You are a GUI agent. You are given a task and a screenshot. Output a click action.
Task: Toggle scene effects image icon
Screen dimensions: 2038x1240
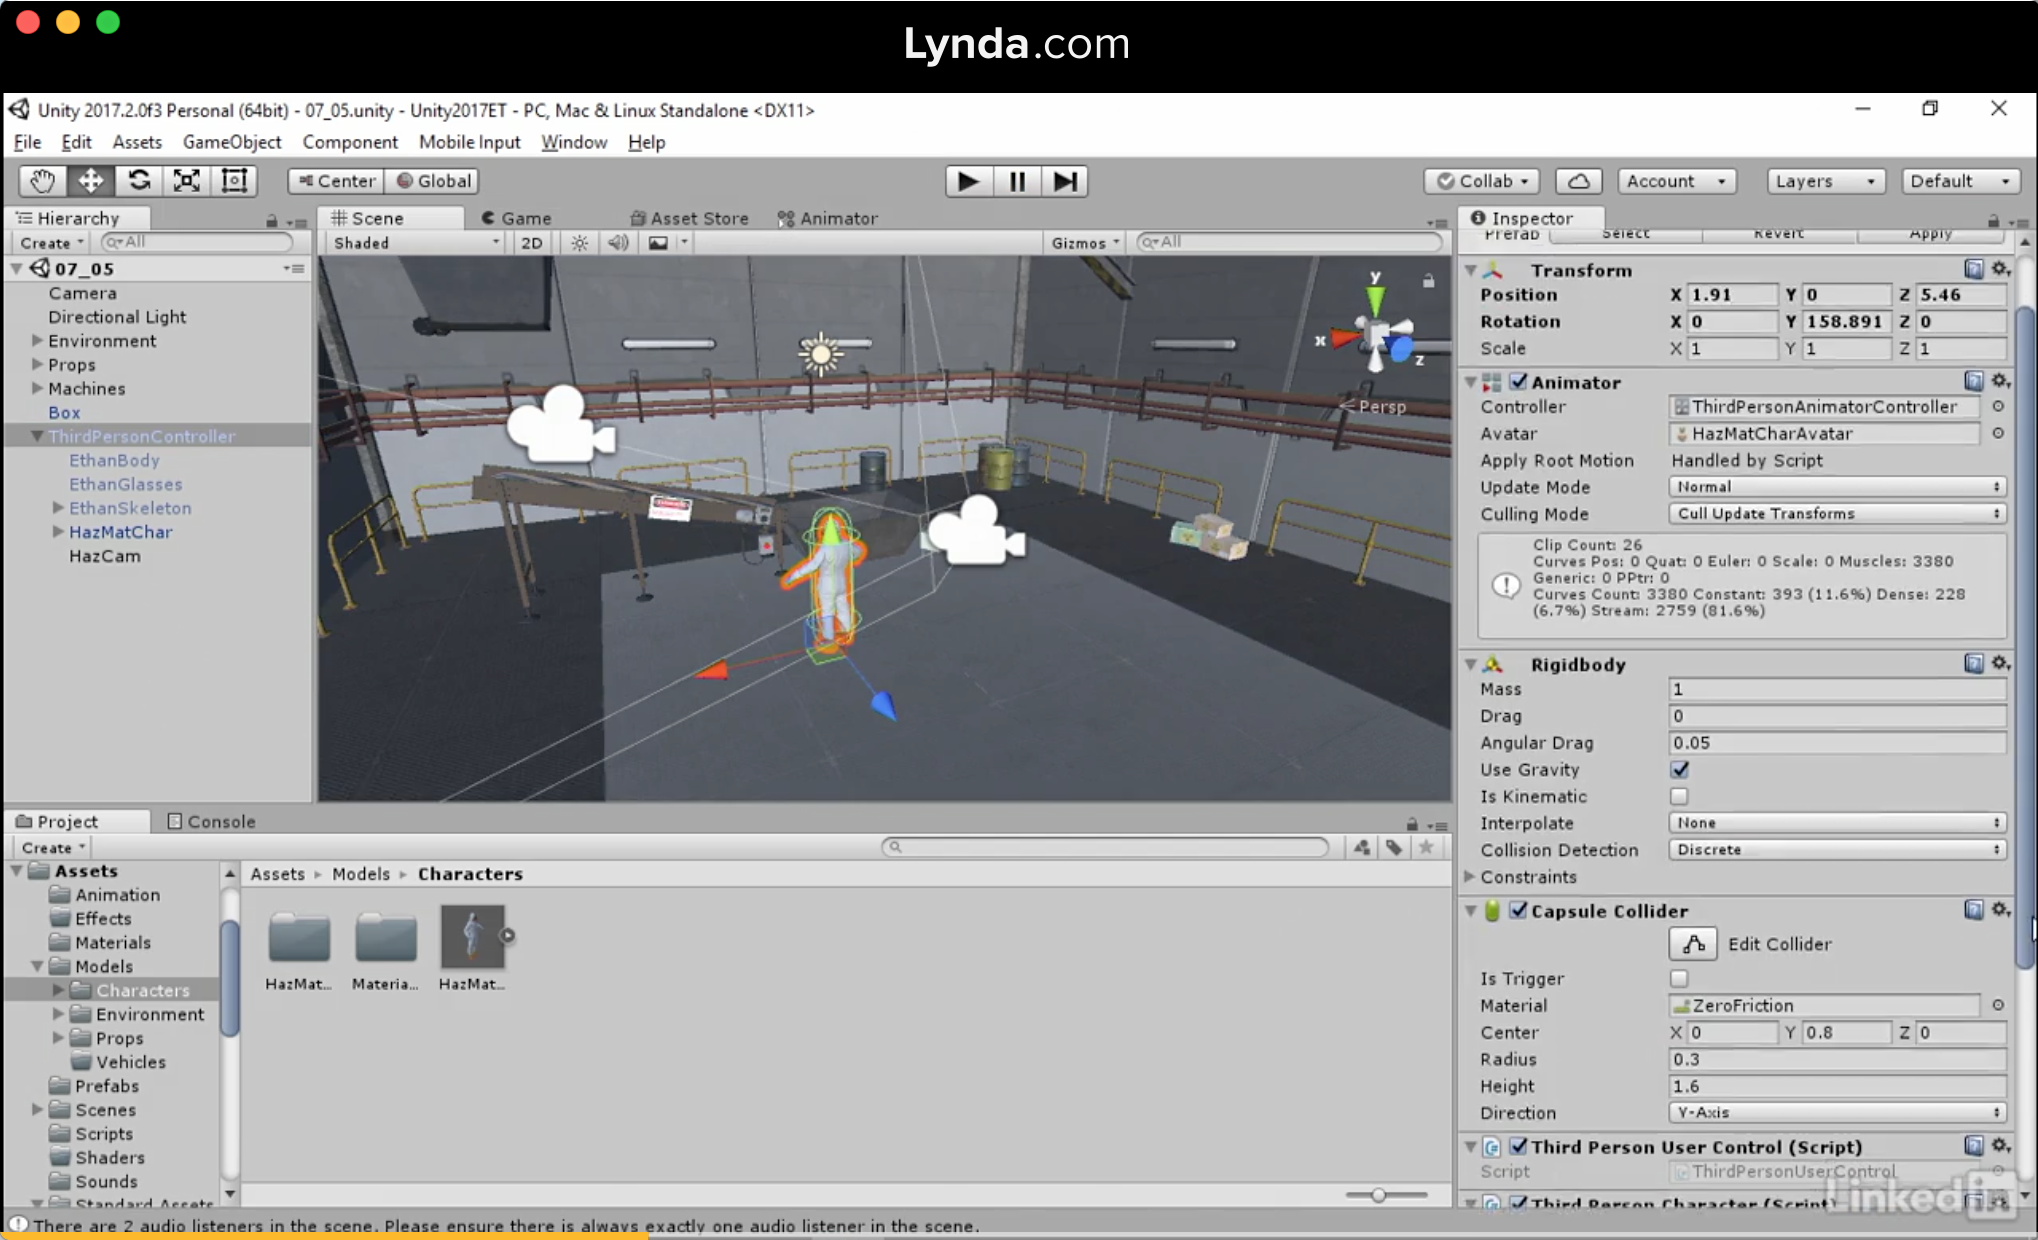coord(658,243)
